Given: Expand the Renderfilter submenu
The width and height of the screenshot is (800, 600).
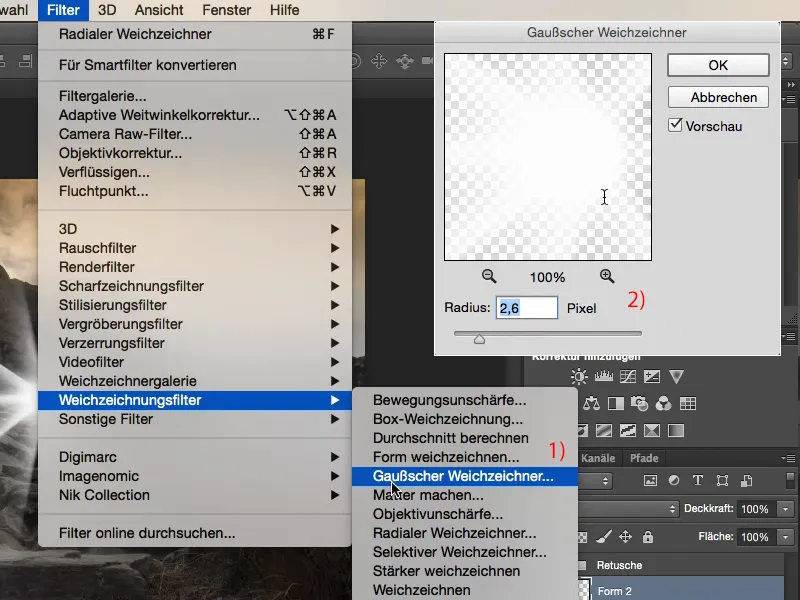Looking at the screenshot, I should [x=195, y=267].
